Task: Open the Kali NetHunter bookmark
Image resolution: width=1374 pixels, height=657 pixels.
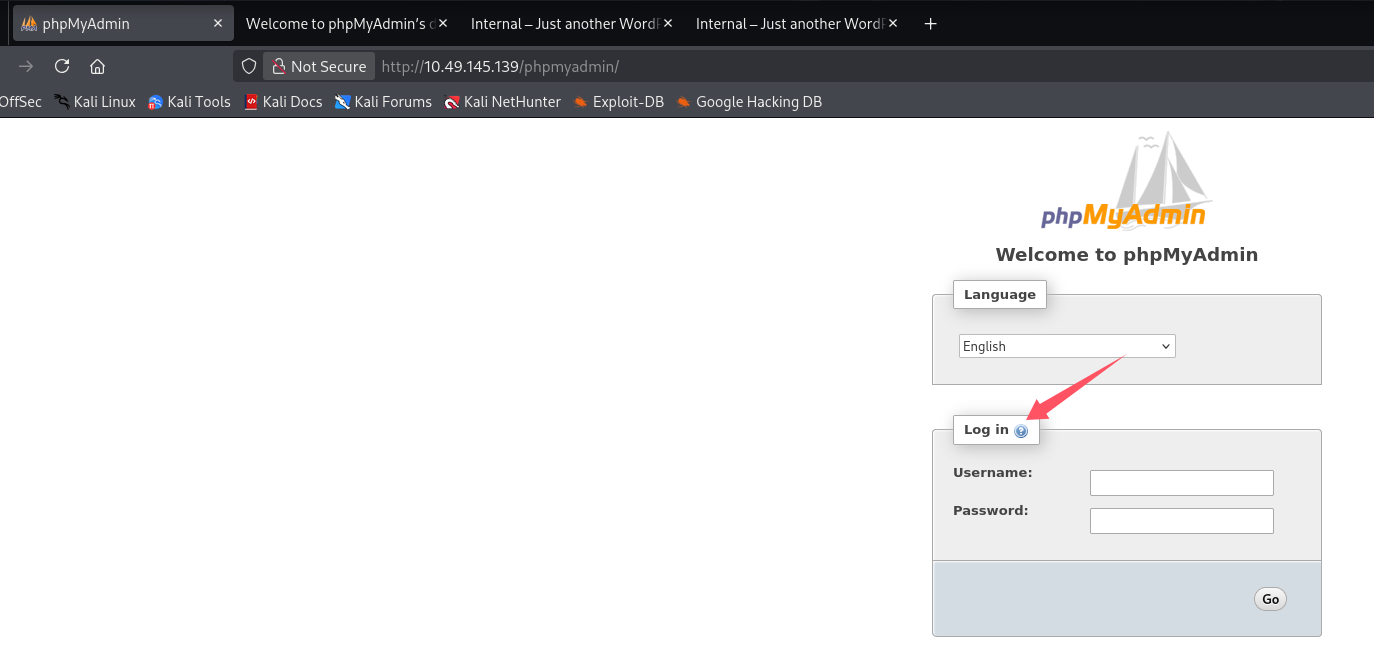Action: click(x=503, y=102)
